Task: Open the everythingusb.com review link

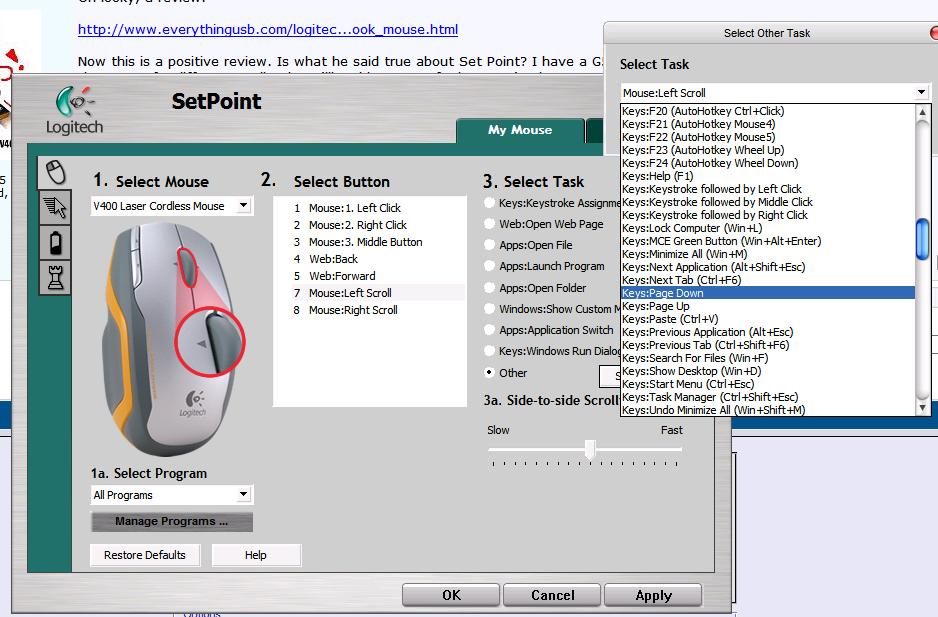Action: click(x=268, y=29)
